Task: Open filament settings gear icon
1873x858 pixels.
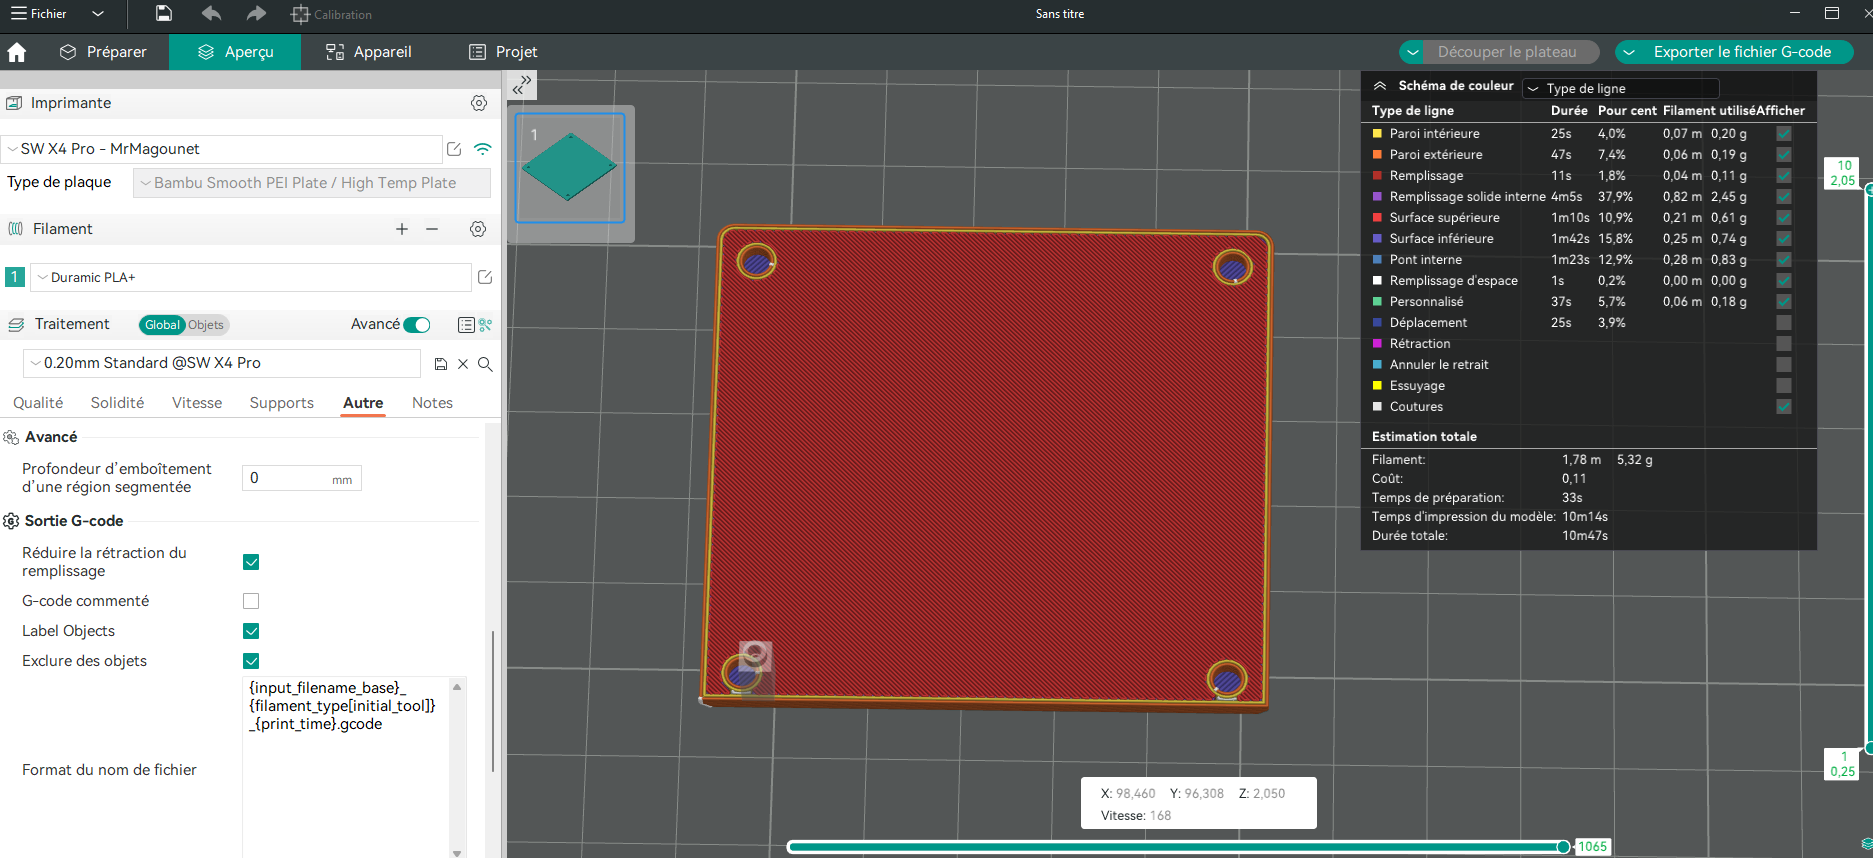Action: (478, 229)
